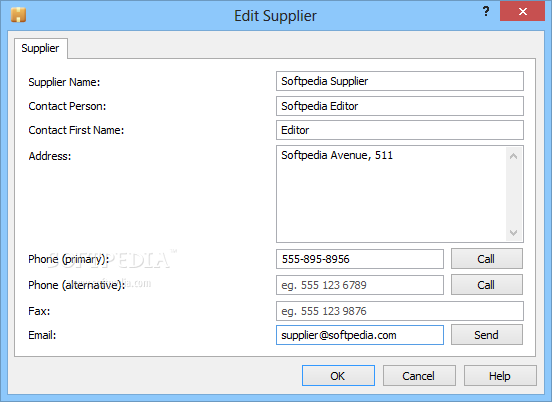This screenshot has width=552, height=402.
Task: Click the Fax number field
Action: click(x=400, y=311)
